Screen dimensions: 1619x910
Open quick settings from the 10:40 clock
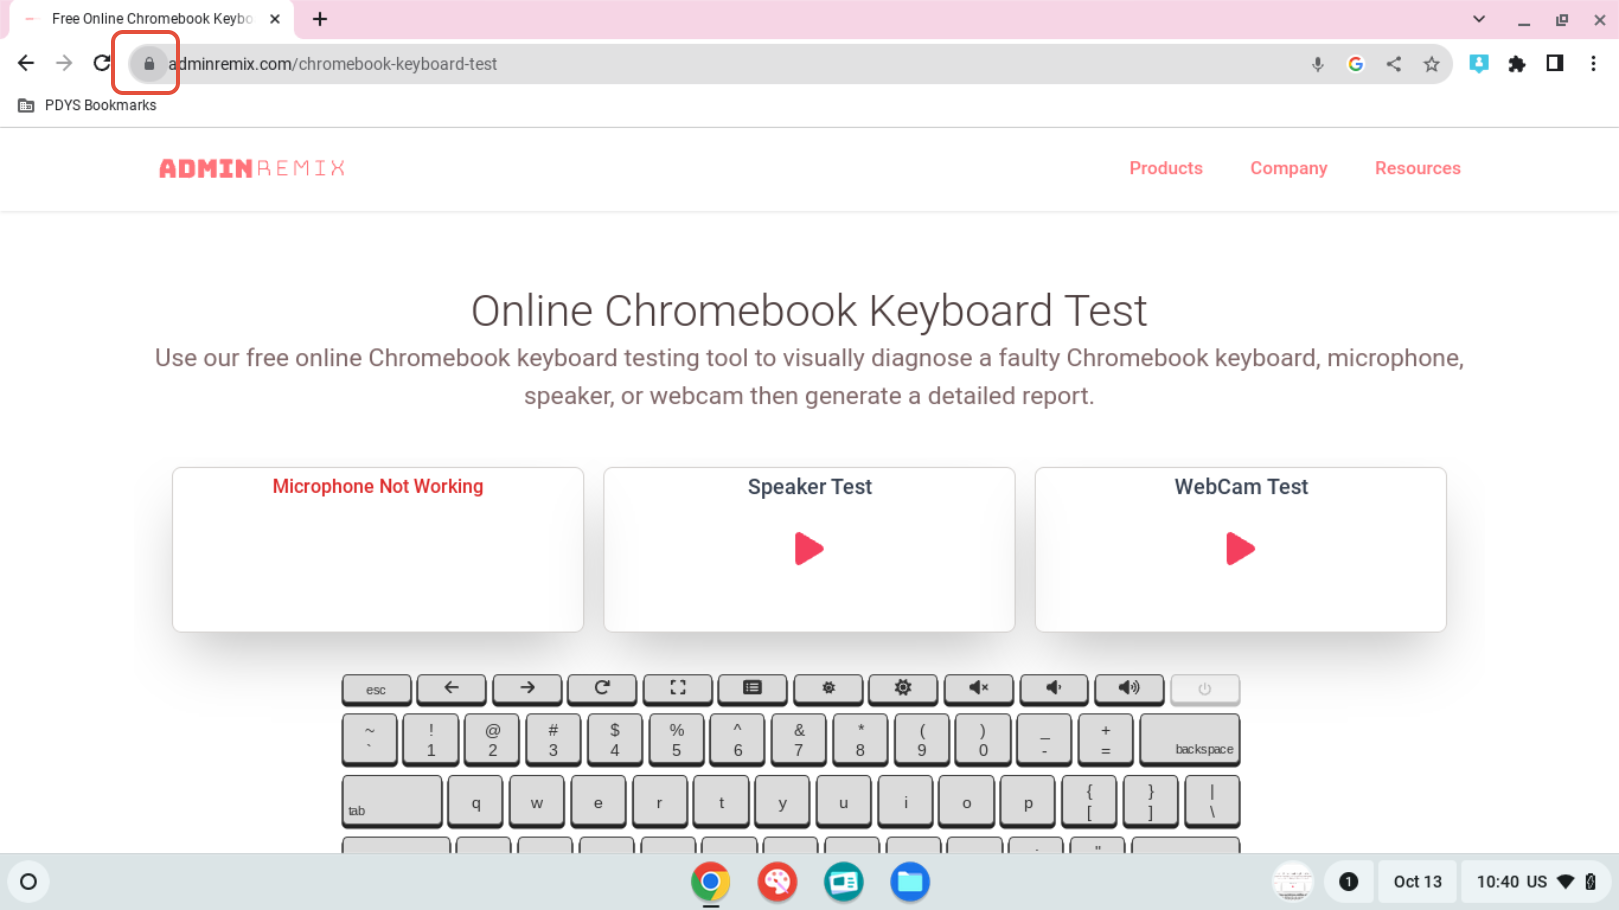pos(1536,882)
